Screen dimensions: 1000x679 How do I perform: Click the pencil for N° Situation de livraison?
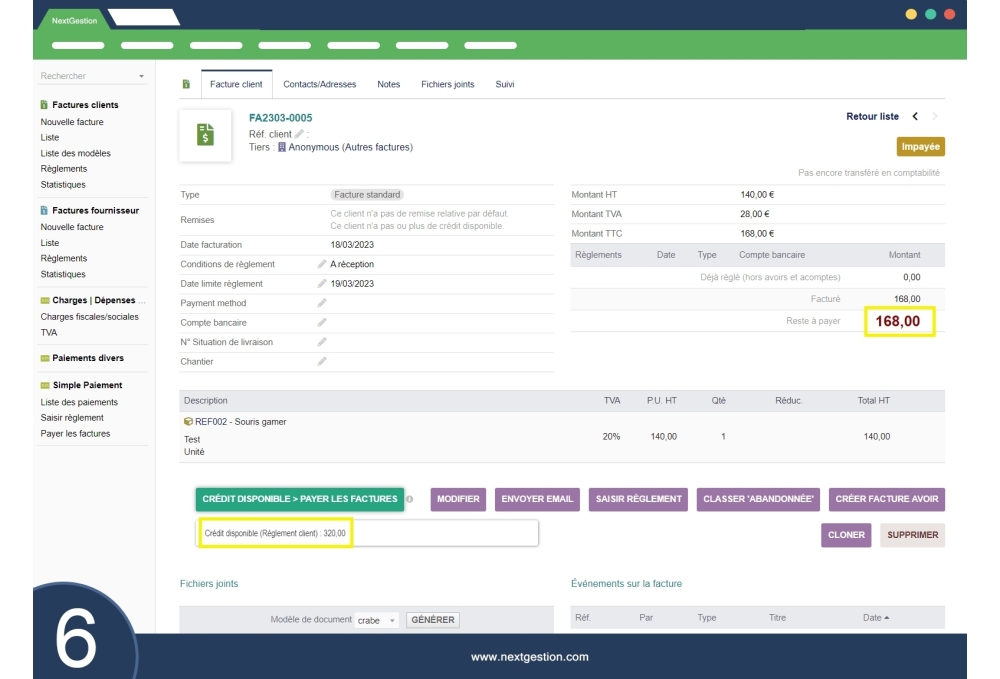[x=322, y=342]
